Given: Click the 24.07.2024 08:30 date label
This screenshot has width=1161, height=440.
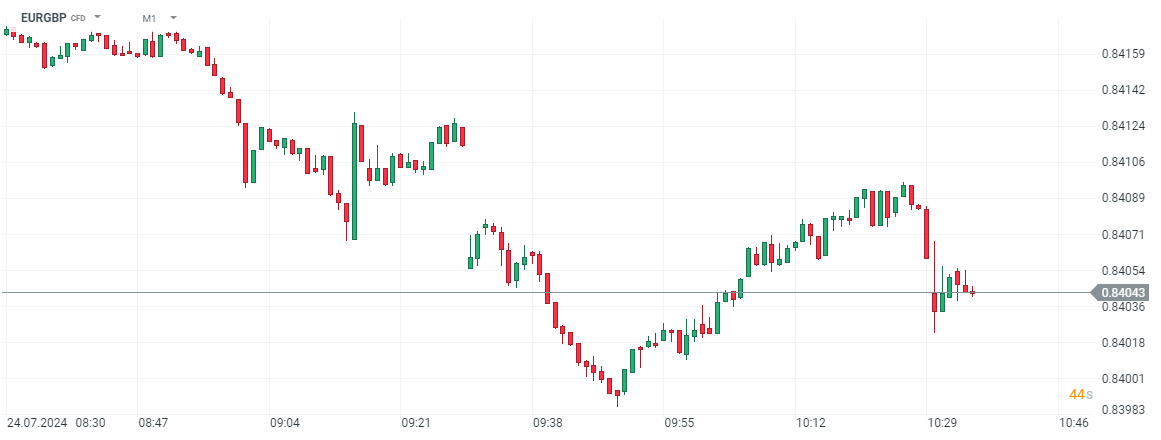Looking at the screenshot, I should click(x=56, y=424).
